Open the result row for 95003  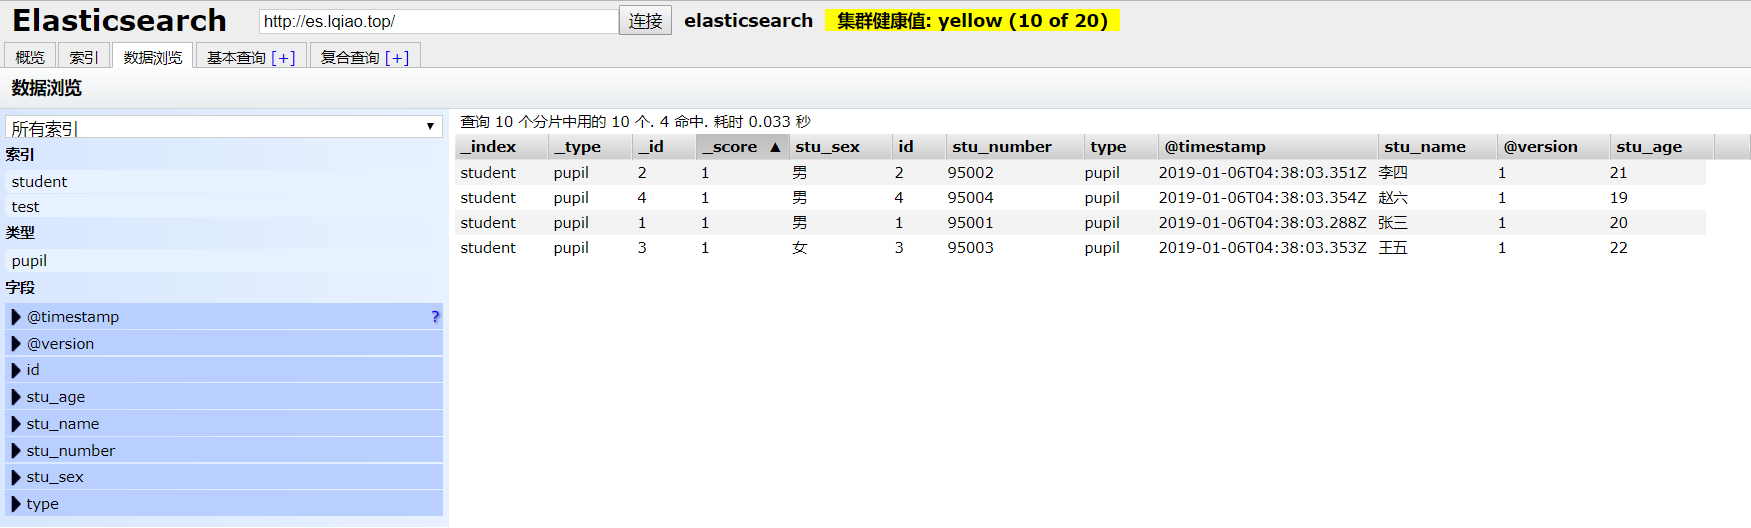(970, 248)
